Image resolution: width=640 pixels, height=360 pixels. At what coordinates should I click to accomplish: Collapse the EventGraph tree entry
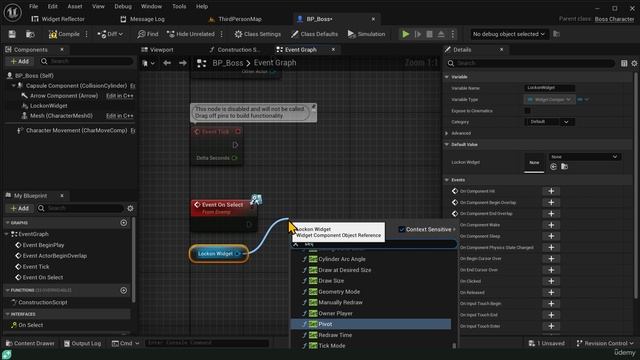7,234
